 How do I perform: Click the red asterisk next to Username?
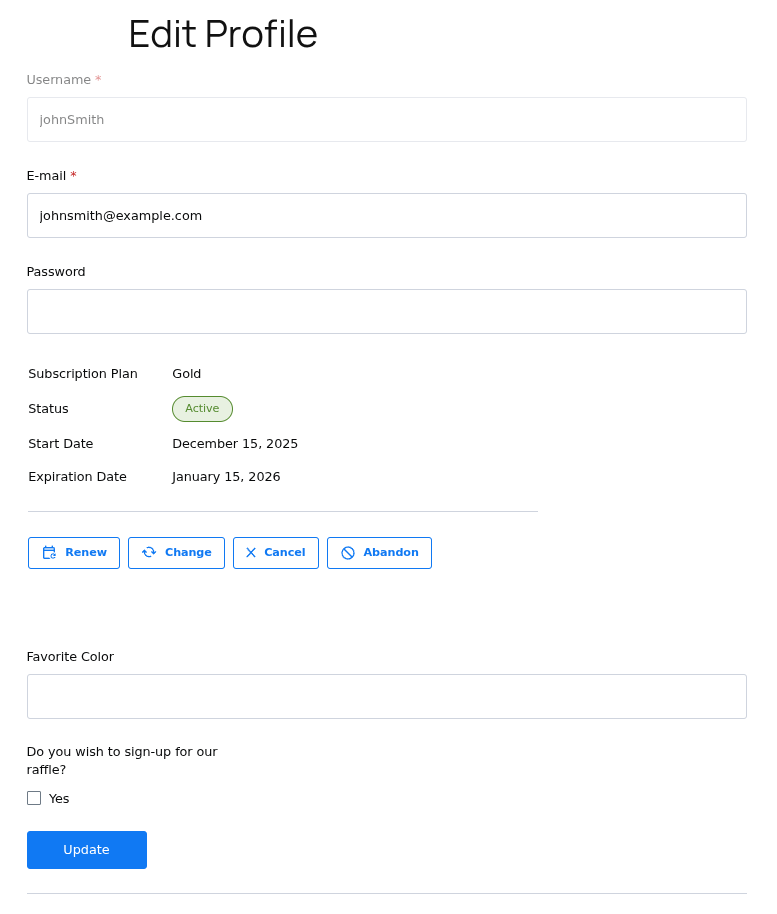point(98,79)
